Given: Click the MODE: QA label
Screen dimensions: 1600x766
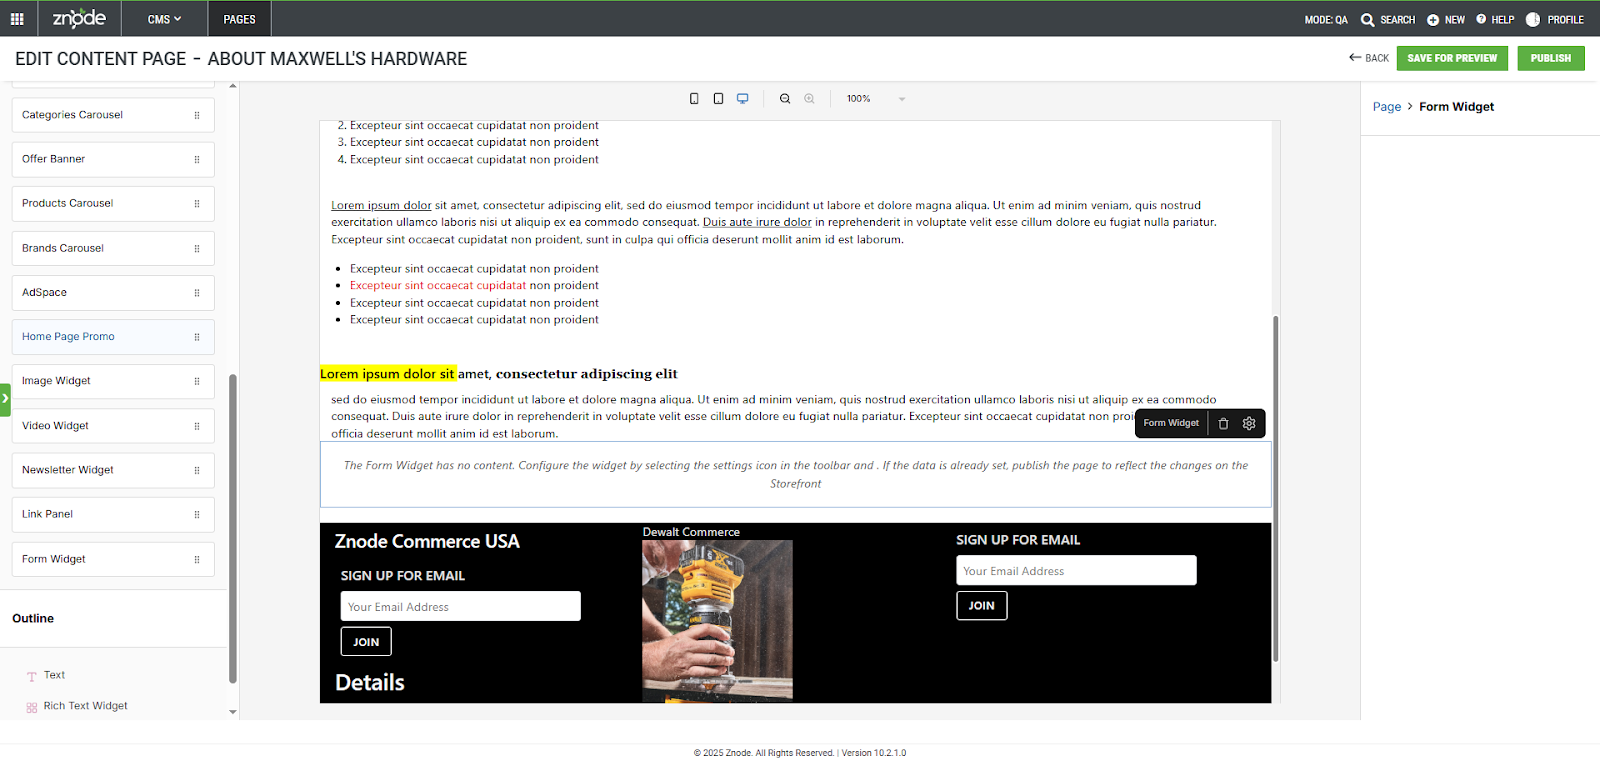Looking at the screenshot, I should point(1326,20).
